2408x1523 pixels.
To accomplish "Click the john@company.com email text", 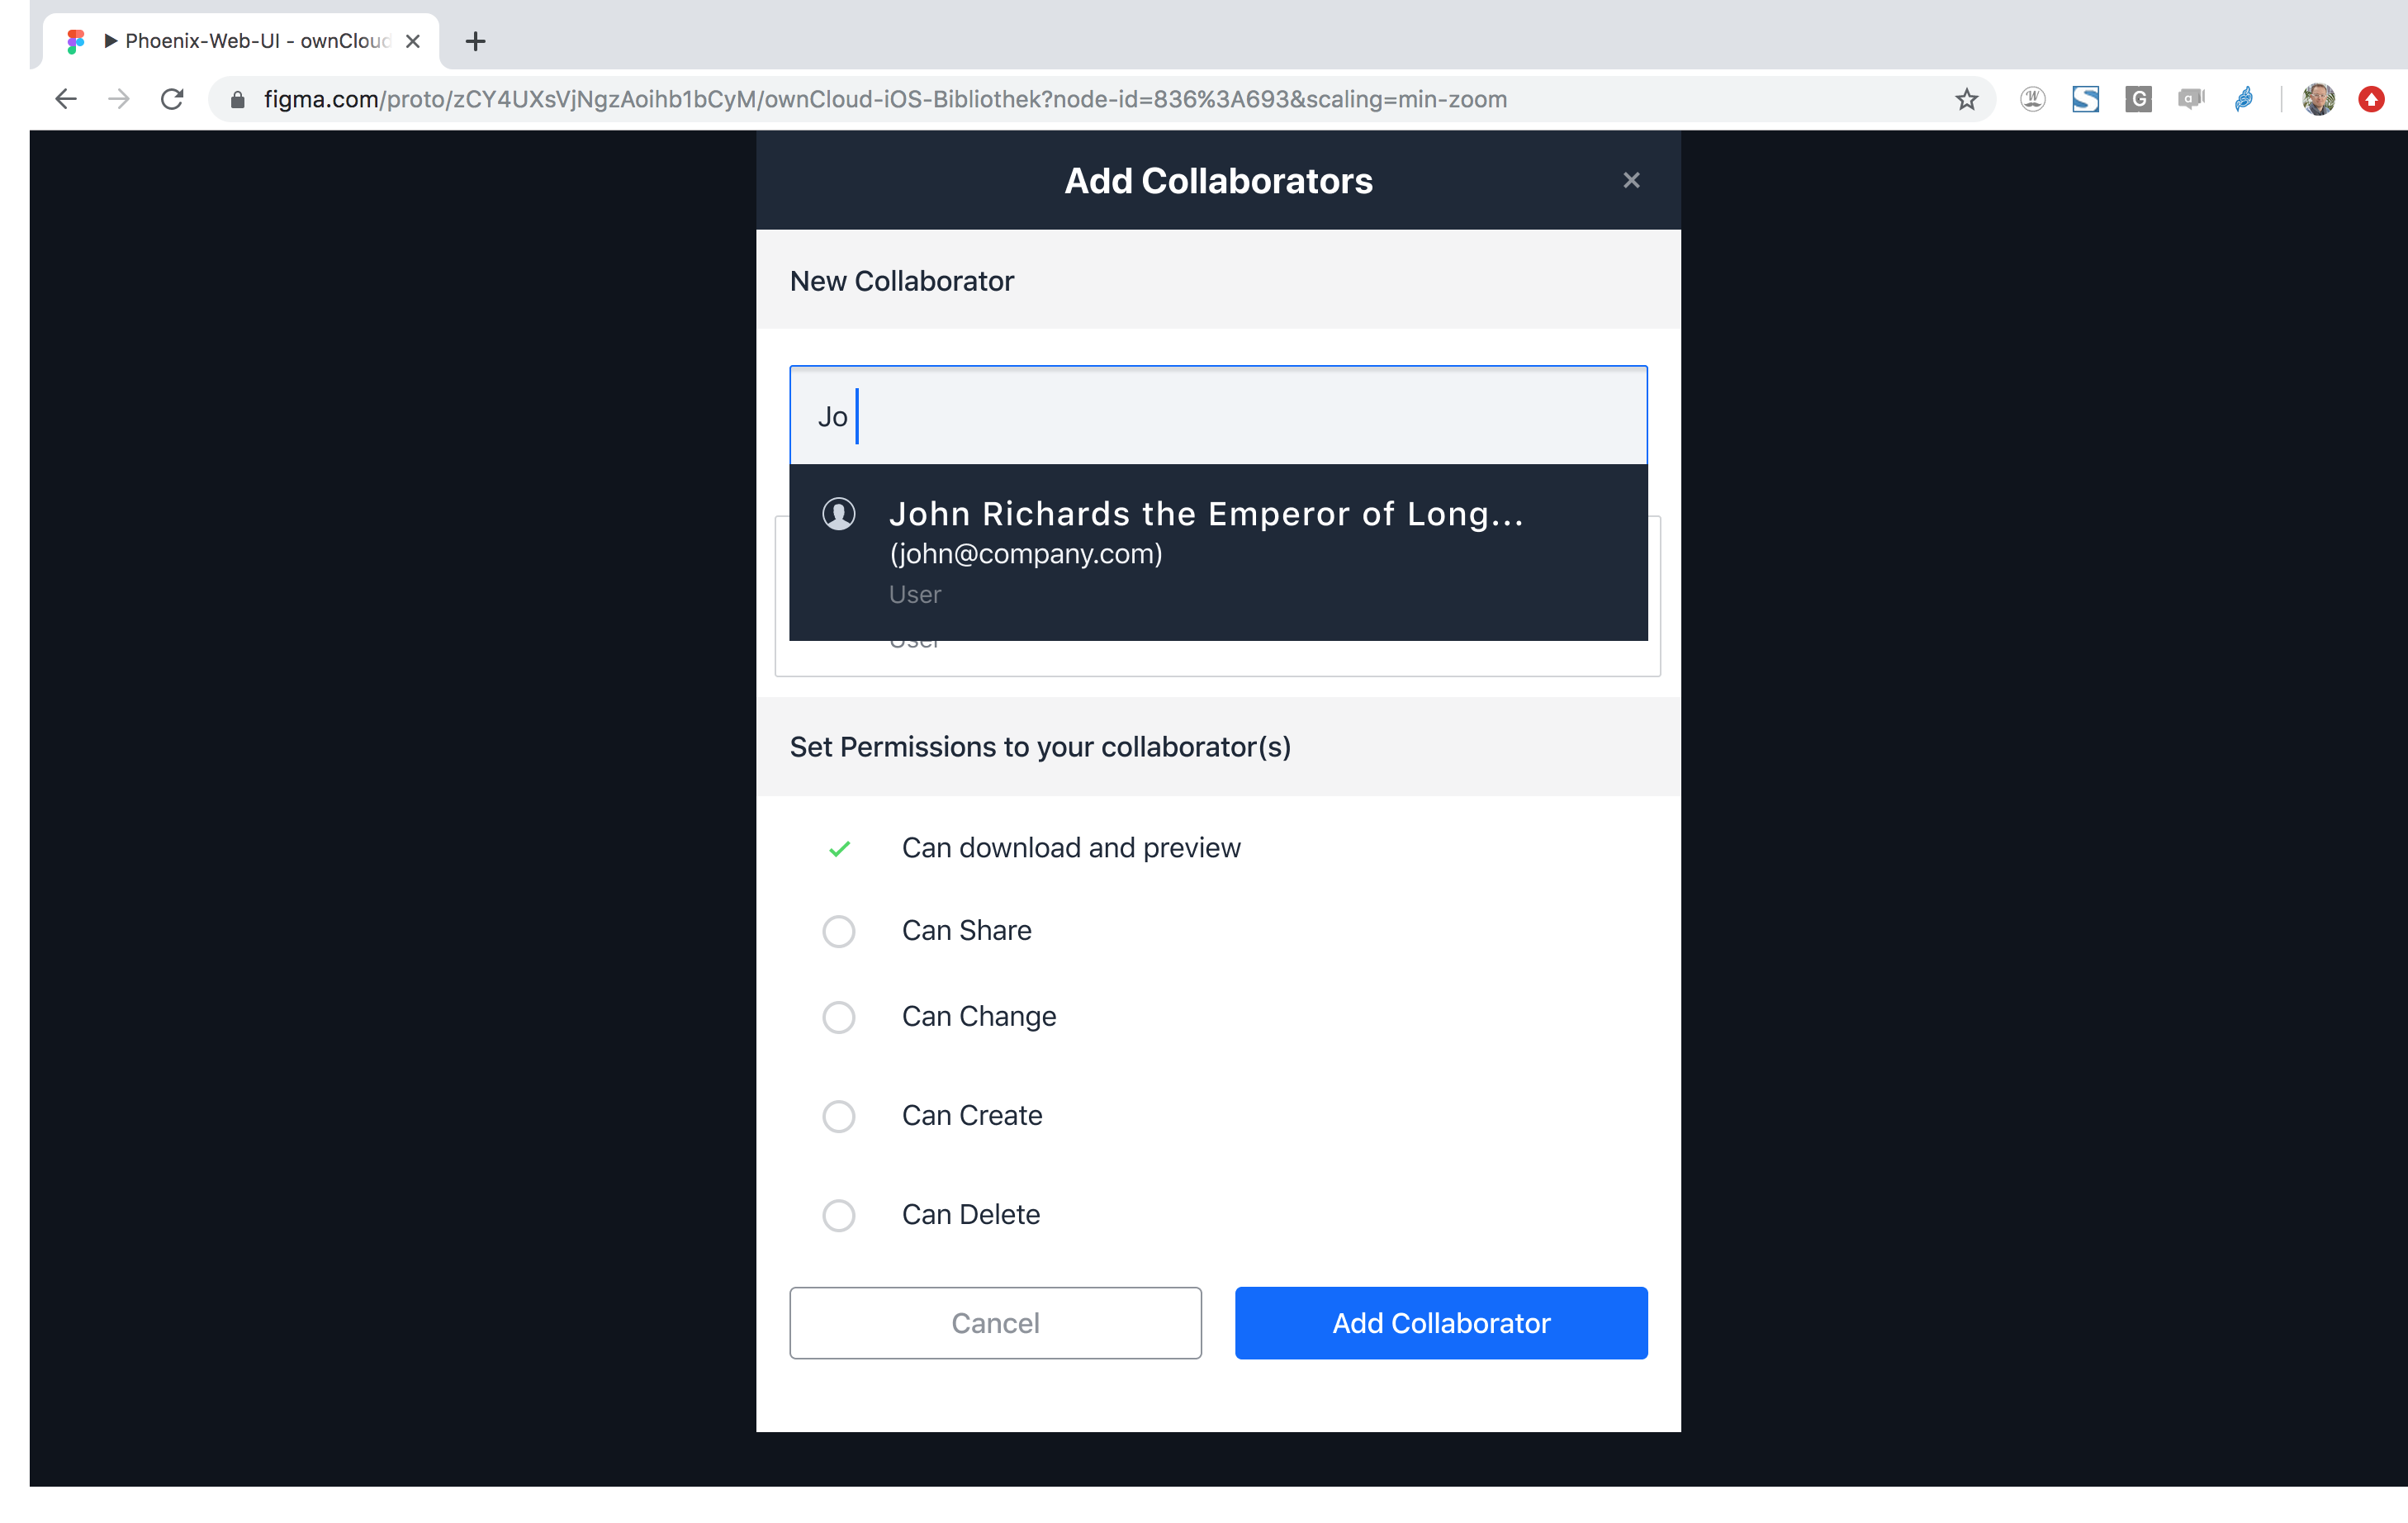I will (1026, 553).
